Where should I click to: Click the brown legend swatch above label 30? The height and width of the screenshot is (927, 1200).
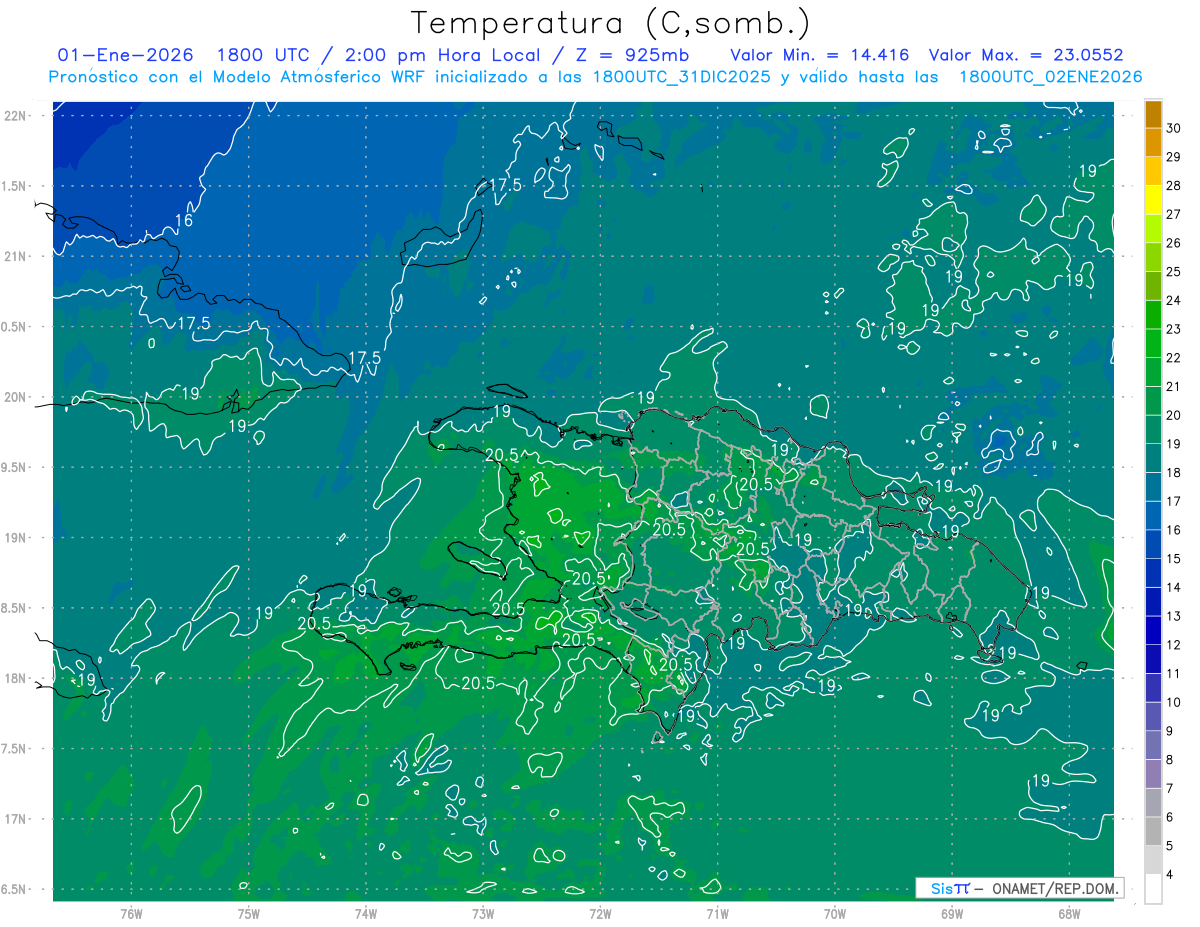[x=1153, y=114]
